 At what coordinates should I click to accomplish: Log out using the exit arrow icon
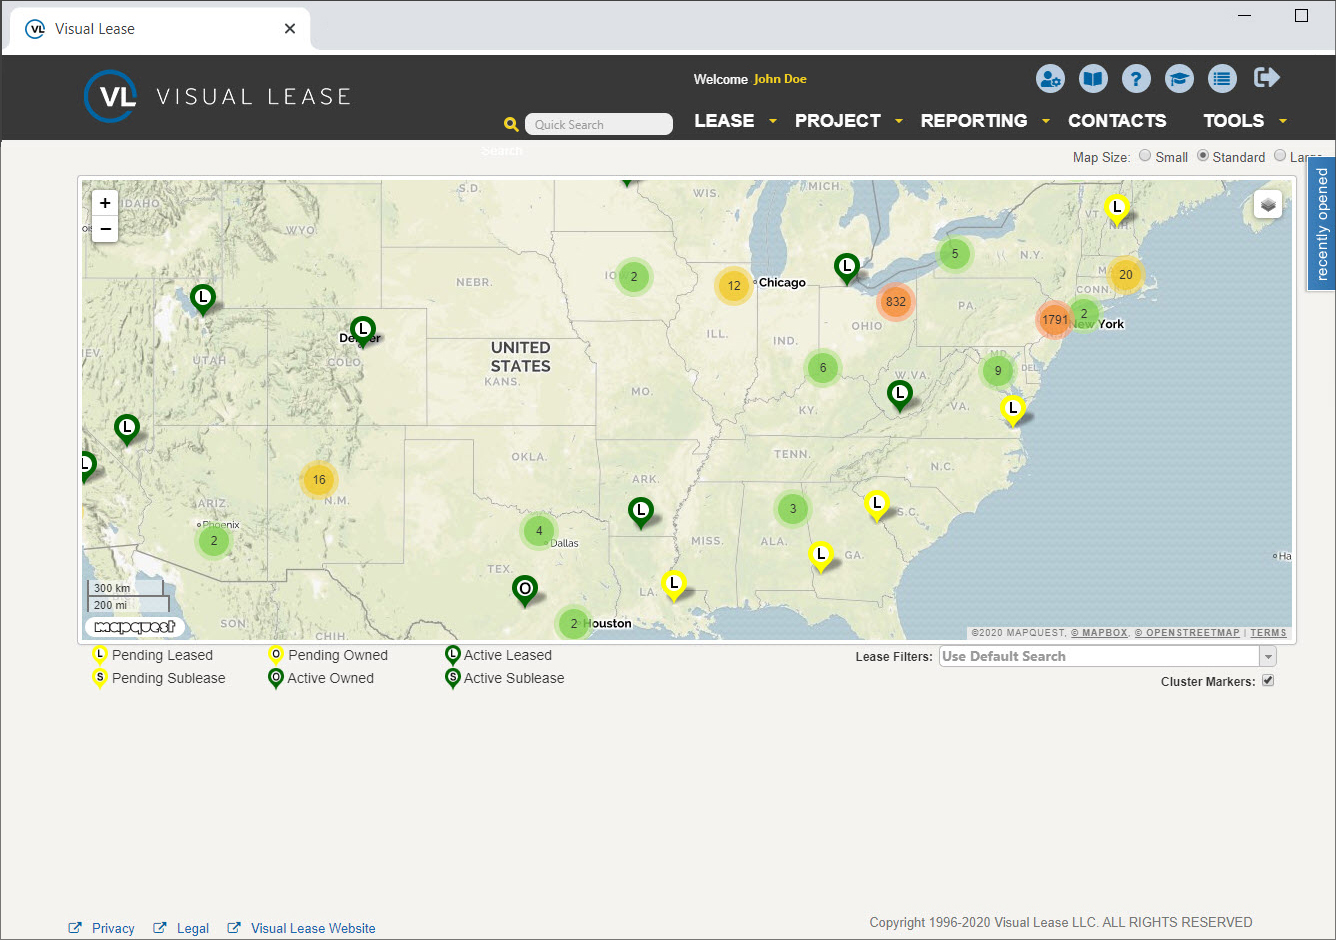point(1267,77)
